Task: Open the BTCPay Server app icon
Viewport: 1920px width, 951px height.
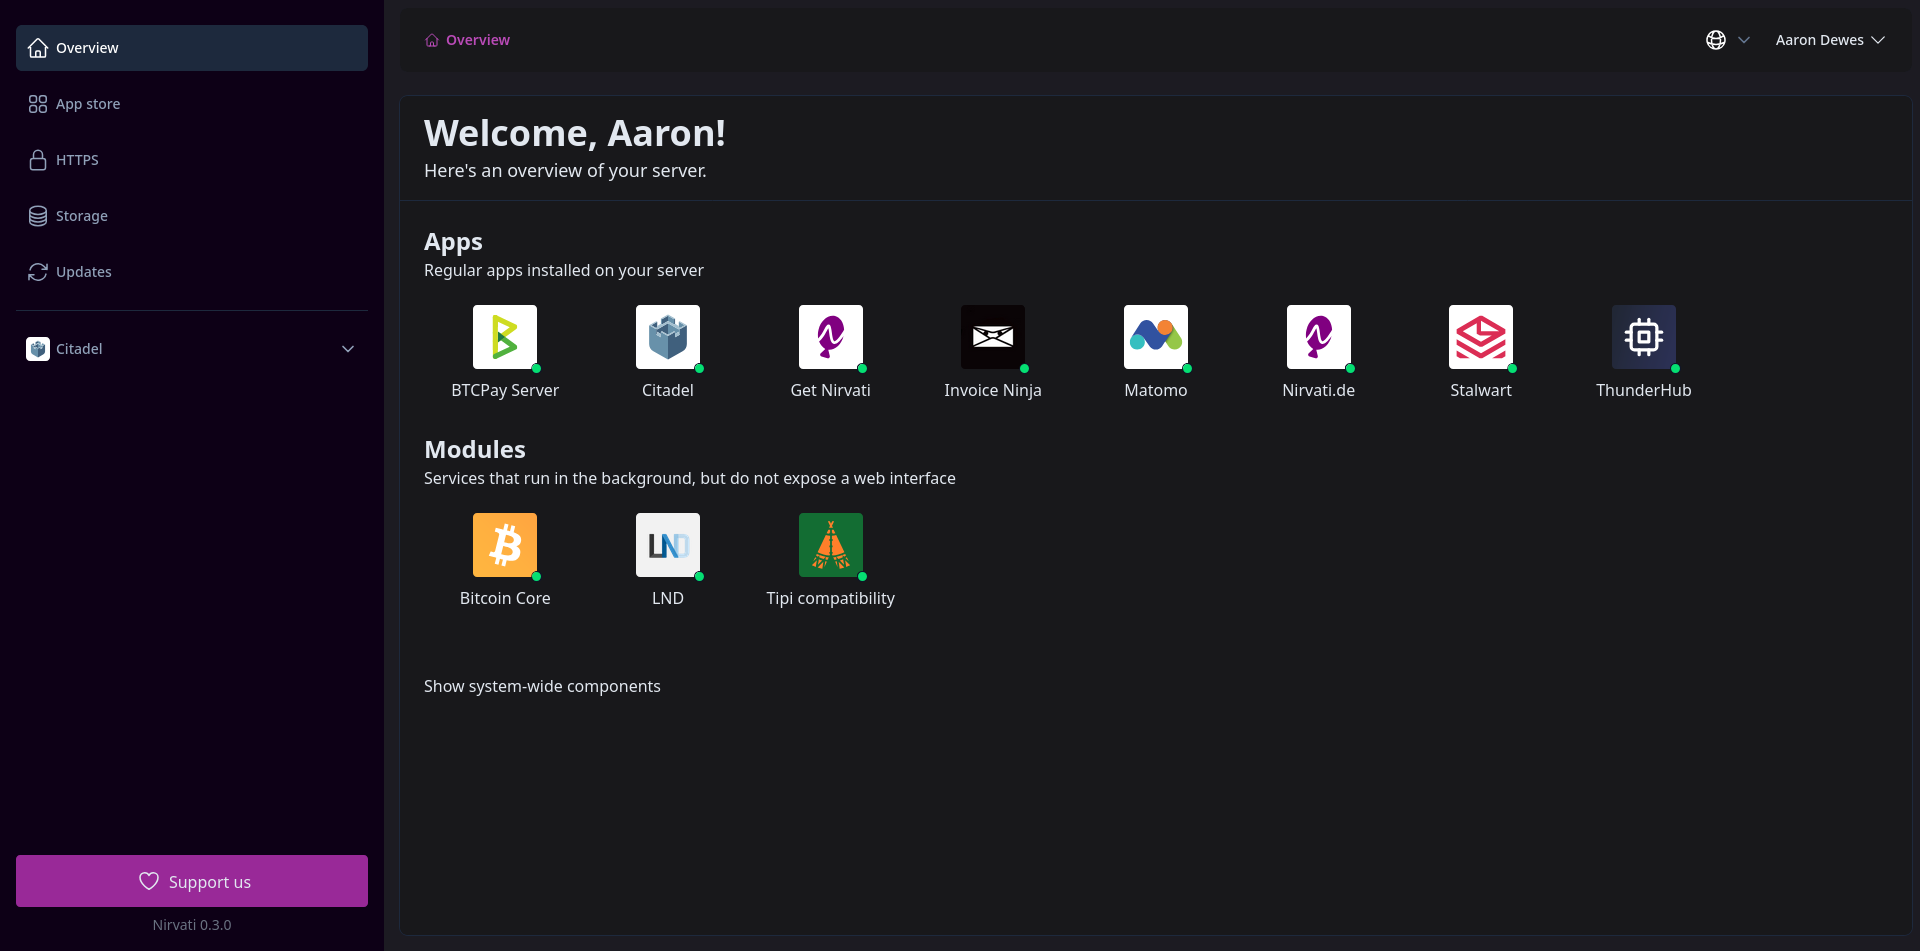Action: coord(504,337)
